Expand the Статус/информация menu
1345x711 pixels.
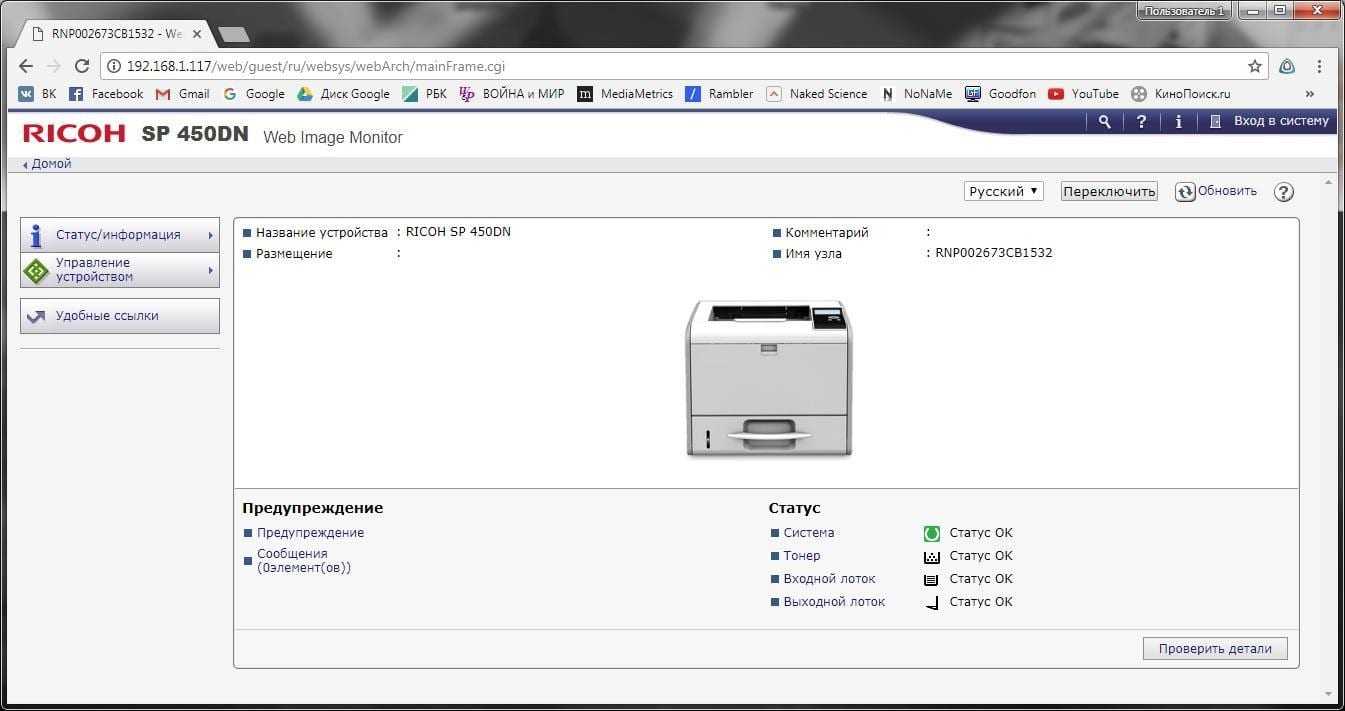coord(120,235)
